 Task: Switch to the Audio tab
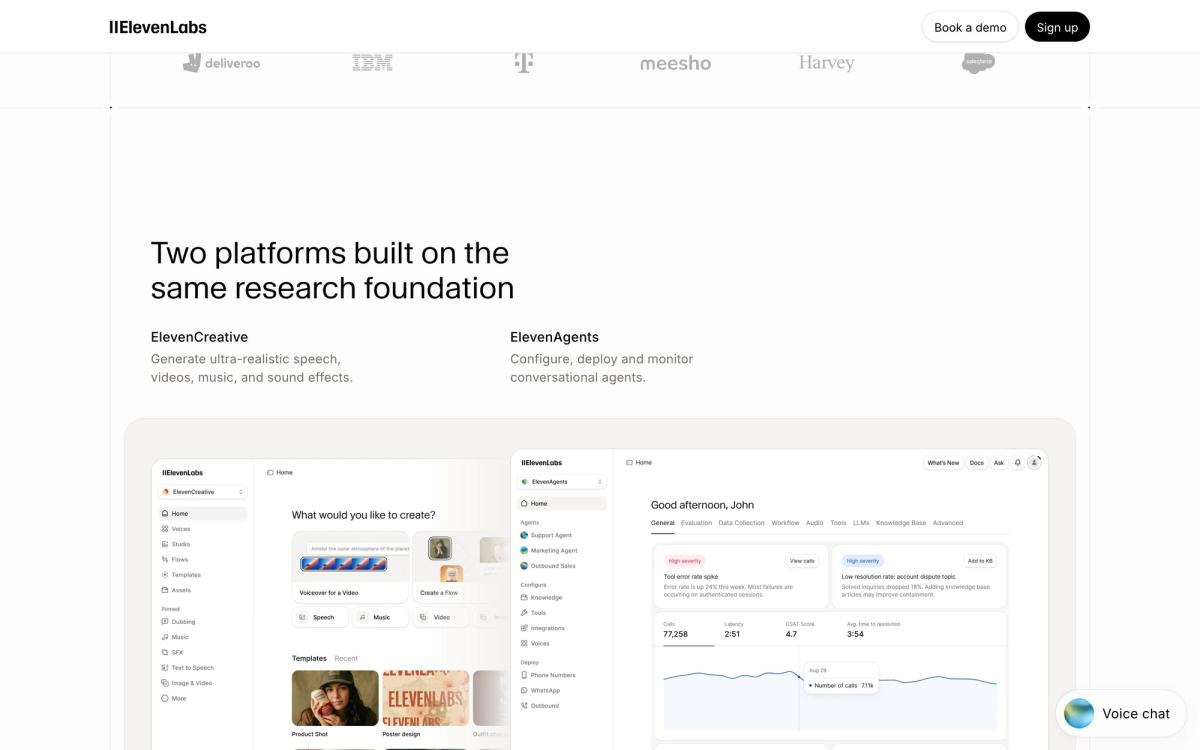[815, 523]
